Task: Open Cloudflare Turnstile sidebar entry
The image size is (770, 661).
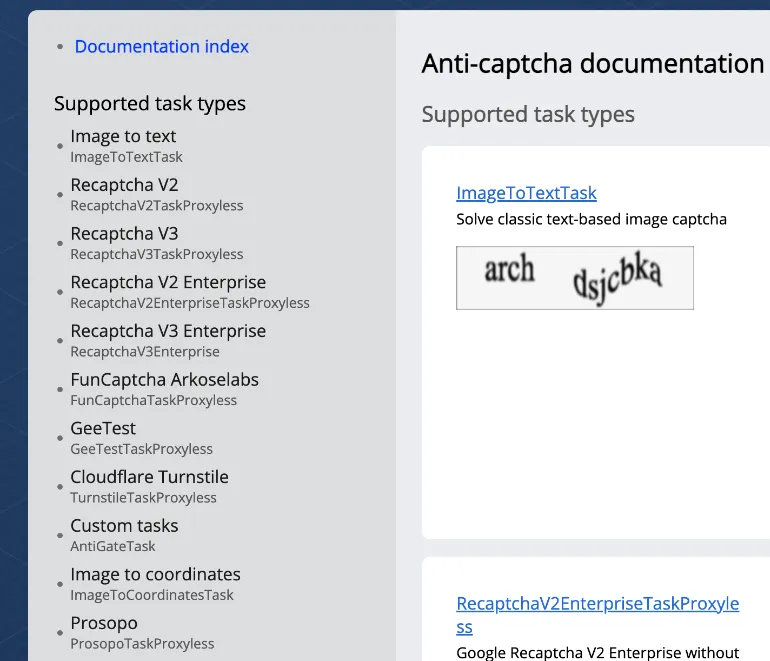Action: (x=149, y=476)
